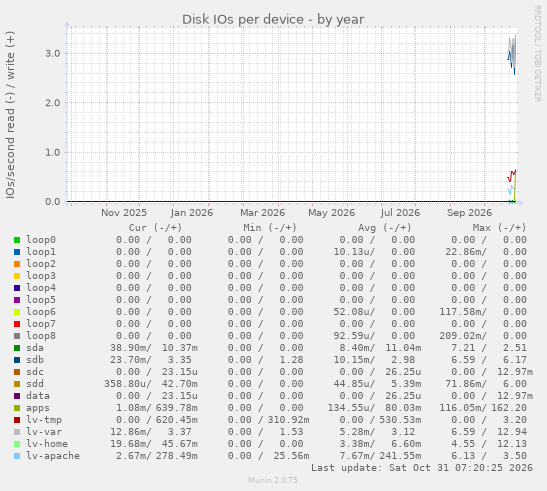Image resolution: width=547 pixels, height=491 pixels.
Task: Click the Nov 2025 x-axis label
Action: pos(124,213)
